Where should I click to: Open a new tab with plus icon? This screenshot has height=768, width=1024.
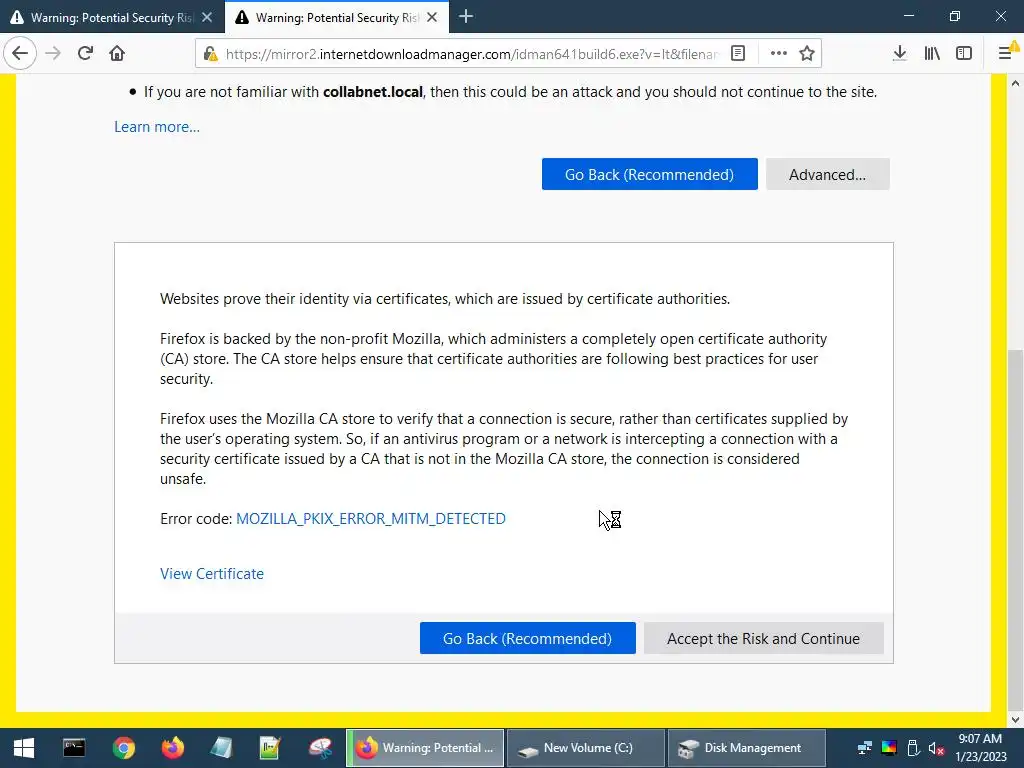[466, 17]
